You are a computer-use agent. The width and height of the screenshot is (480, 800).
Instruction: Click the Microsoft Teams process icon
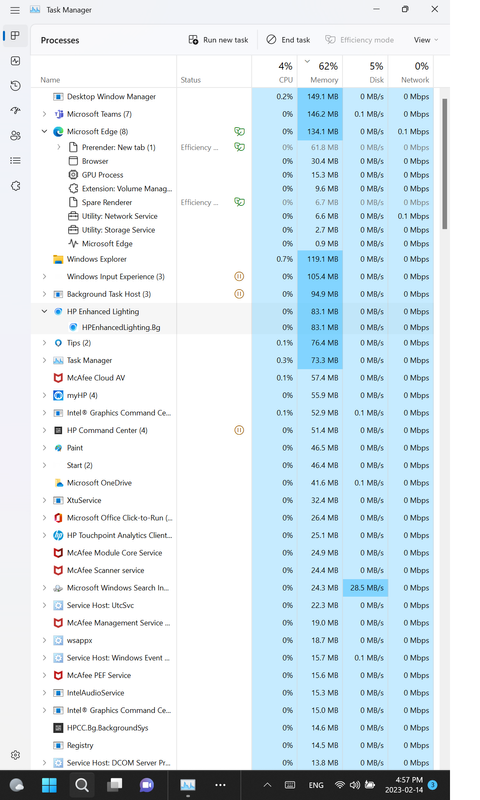tap(58, 114)
